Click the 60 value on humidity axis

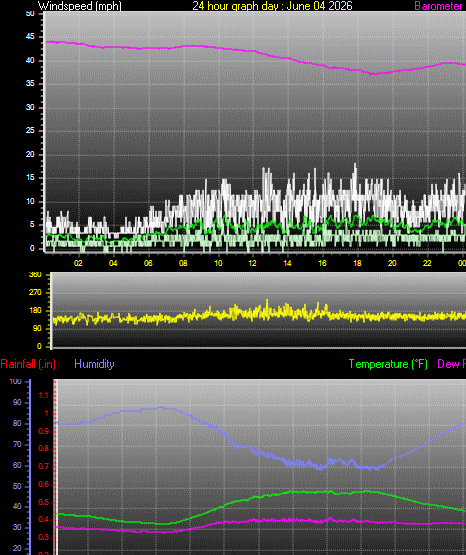click(17, 465)
